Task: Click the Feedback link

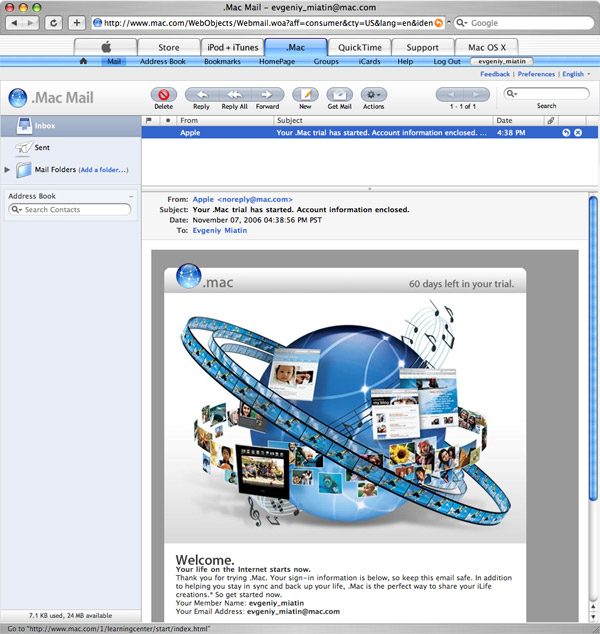Action: (x=495, y=74)
